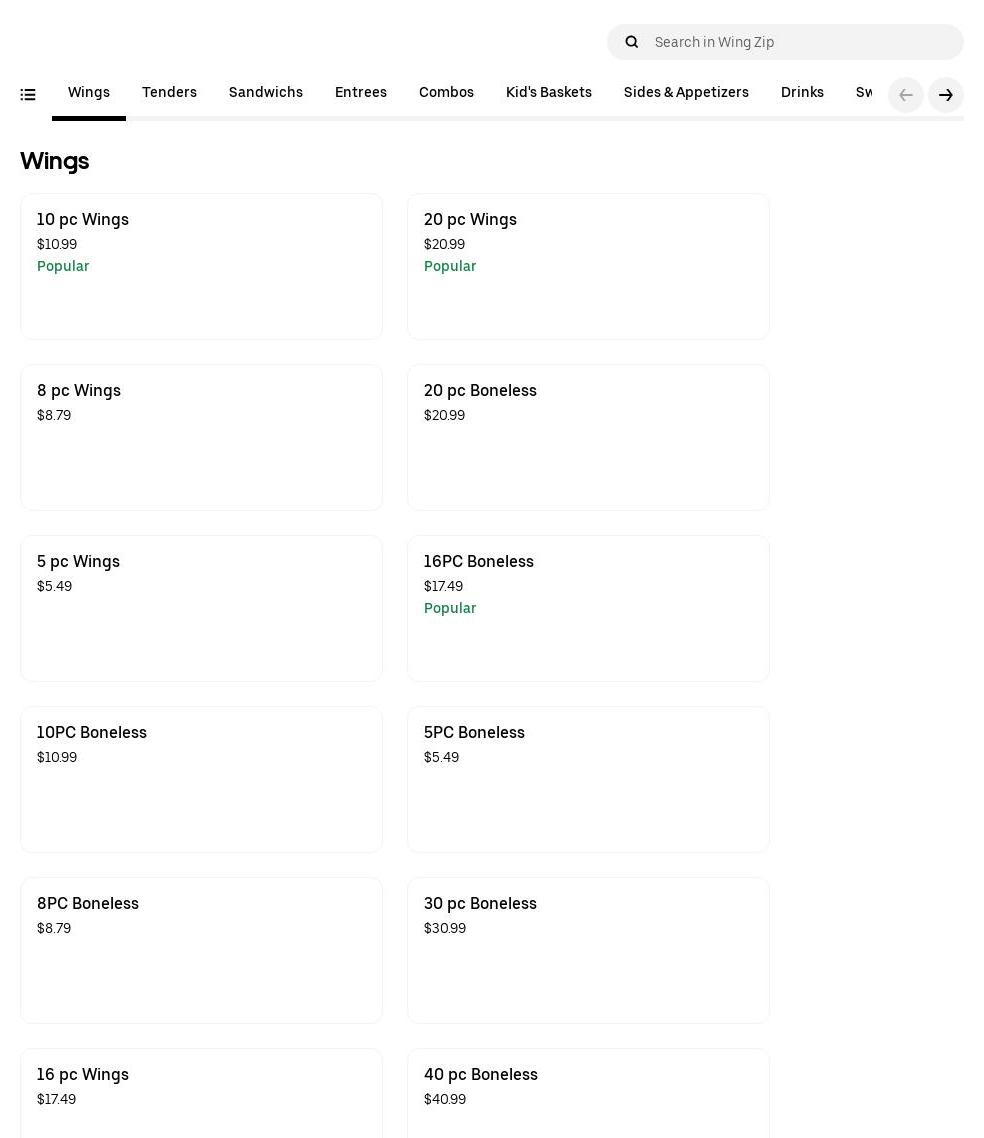Select the 5PC Boneless menu card
The height and width of the screenshot is (1138, 984).
click(588, 779)
